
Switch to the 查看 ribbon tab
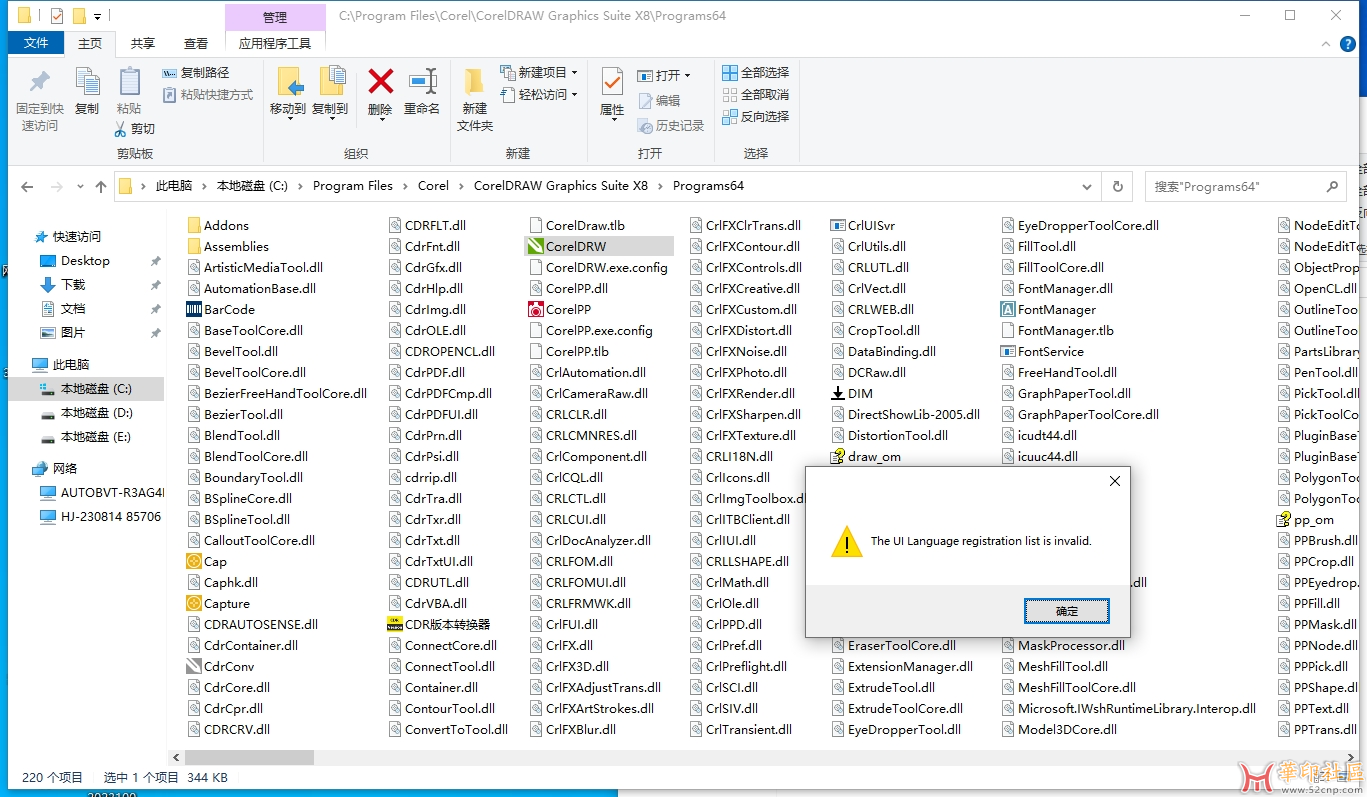click(196, 44)
